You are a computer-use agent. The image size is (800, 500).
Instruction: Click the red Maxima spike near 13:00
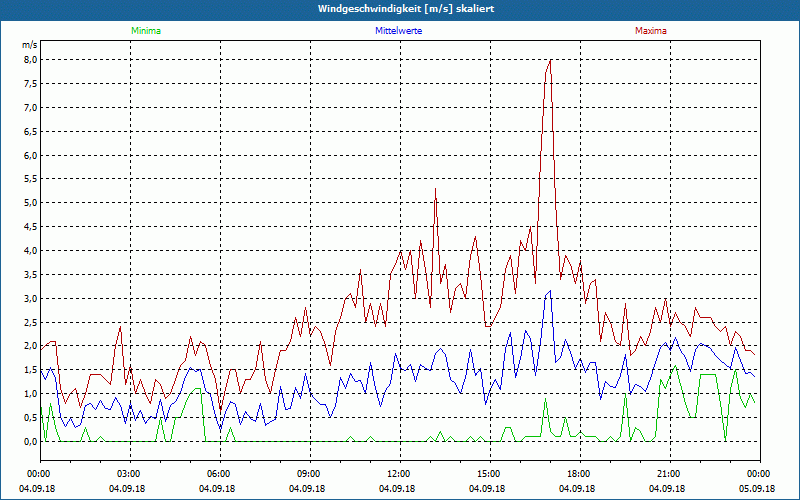(x=435, y=189)
